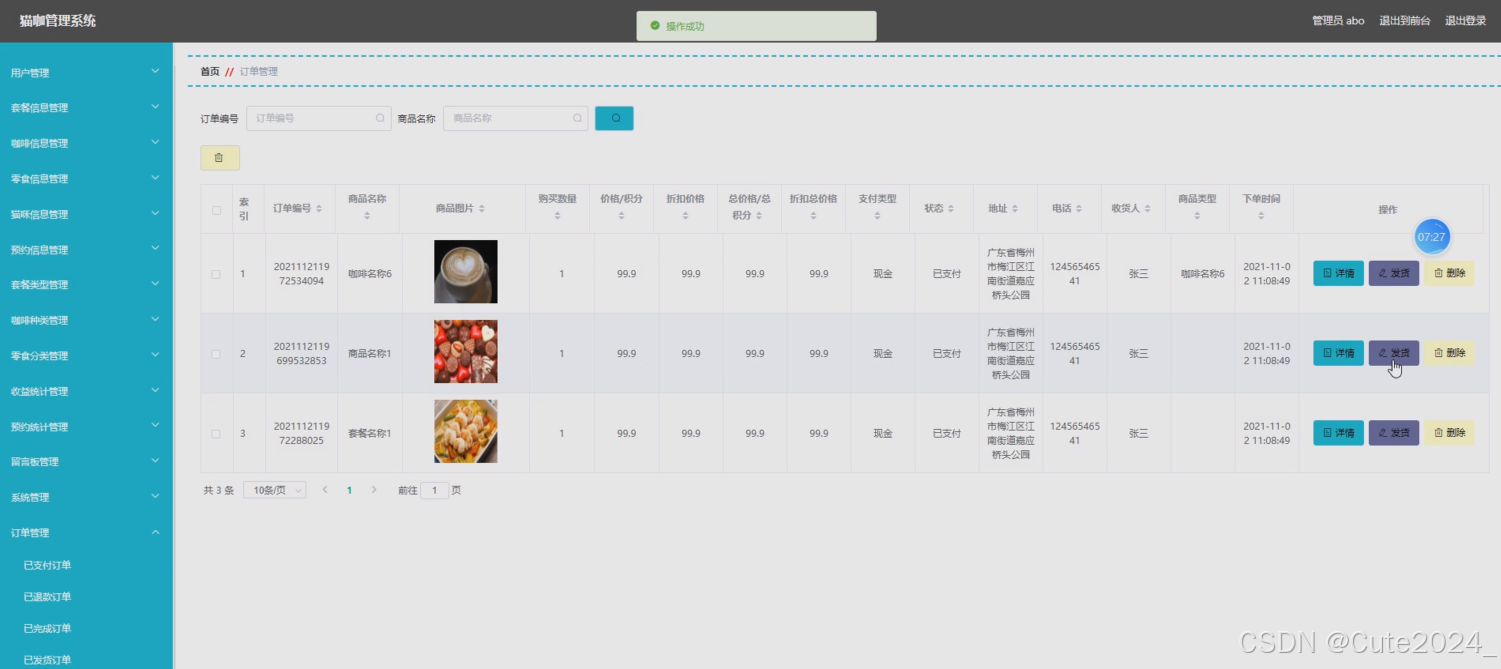Expand 猫咪信息管理 sidebar menu
The width and height of the screenshot is (1501, 669).
pyautogui.click(x=86, y=214)
